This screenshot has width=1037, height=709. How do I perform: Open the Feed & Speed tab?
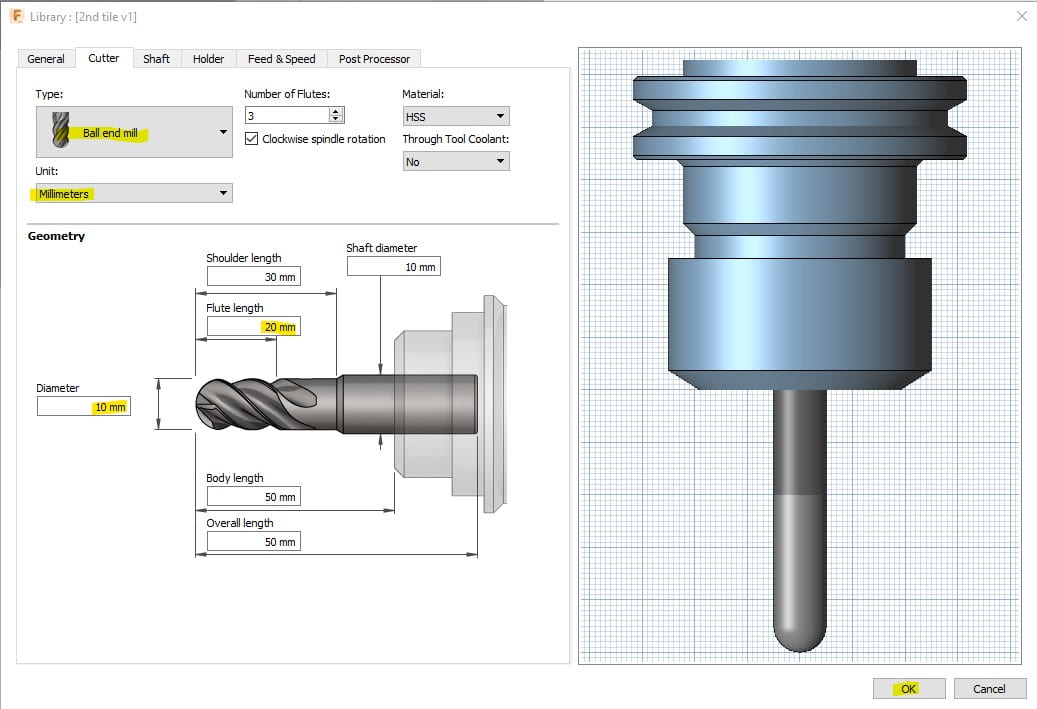[x=281, y=59]
